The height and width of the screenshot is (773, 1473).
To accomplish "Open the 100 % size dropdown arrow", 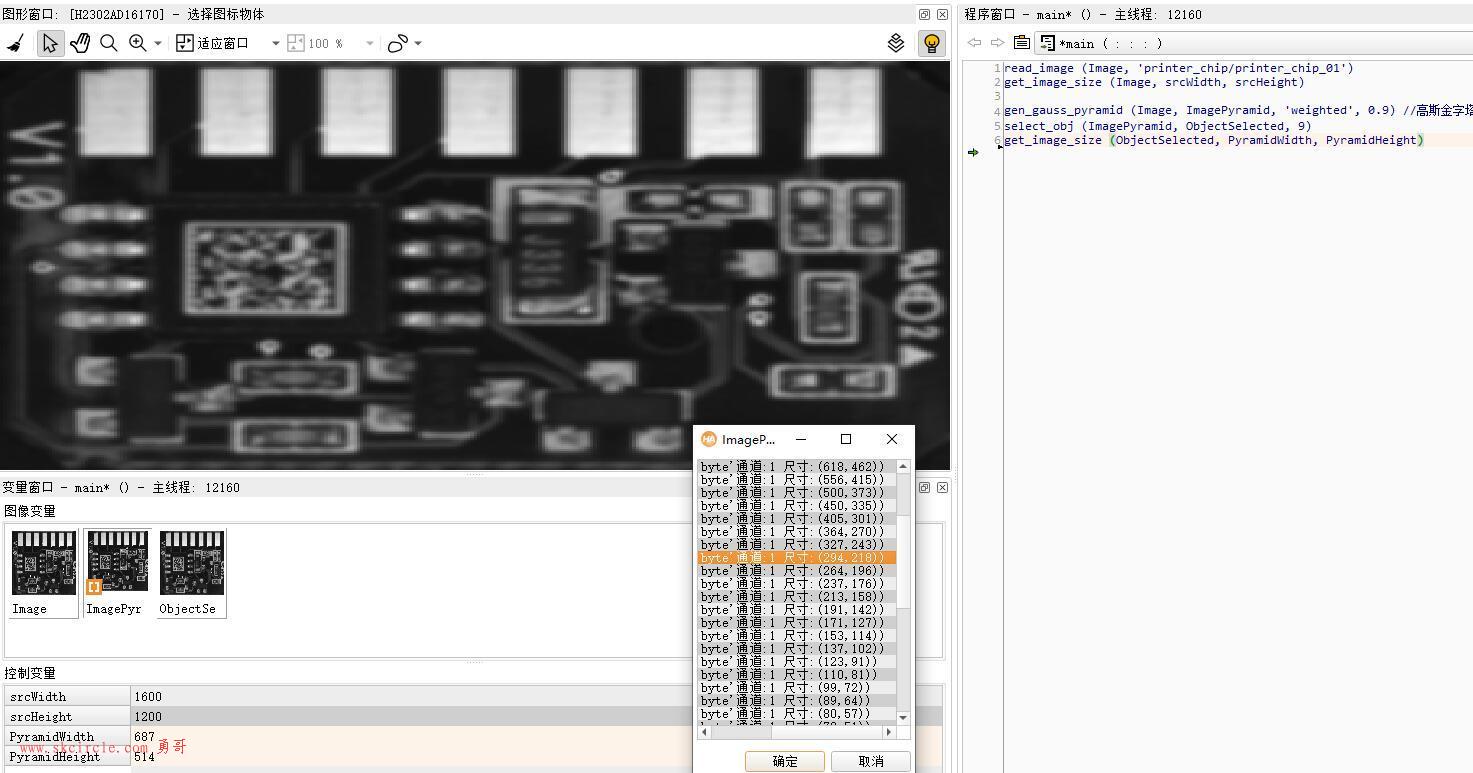I will (369, 44).
